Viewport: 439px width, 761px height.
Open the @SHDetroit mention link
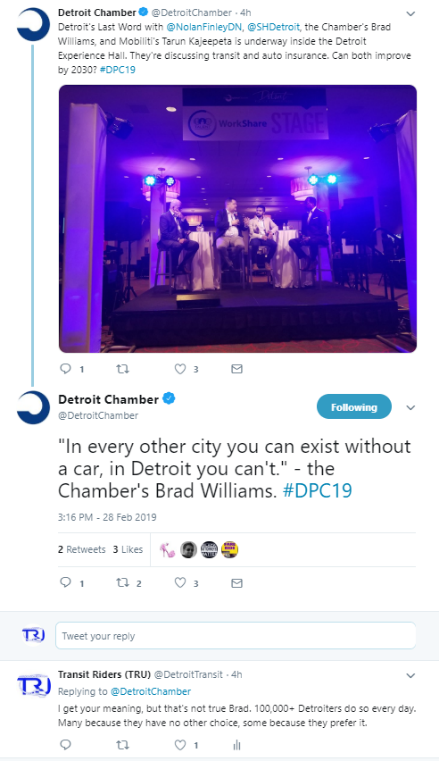pyautogui.click(x=274, y=27)
